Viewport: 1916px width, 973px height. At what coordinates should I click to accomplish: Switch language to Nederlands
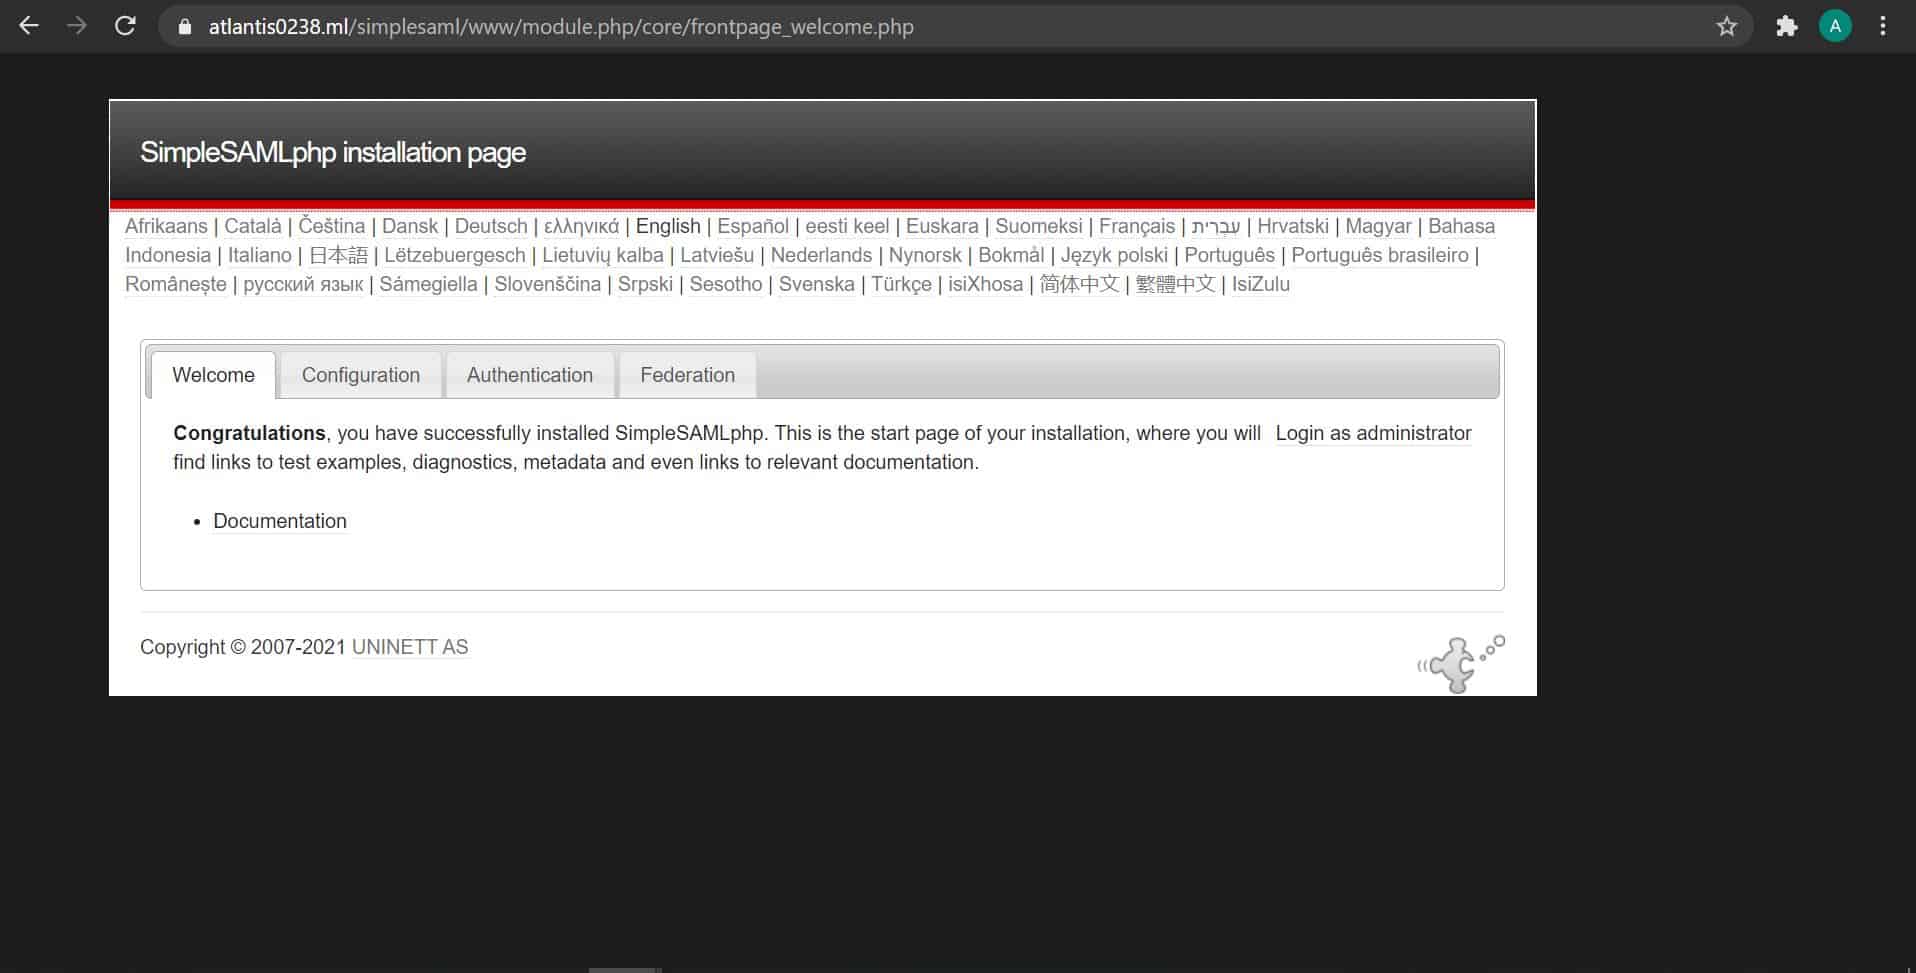[x=821, y=255]
